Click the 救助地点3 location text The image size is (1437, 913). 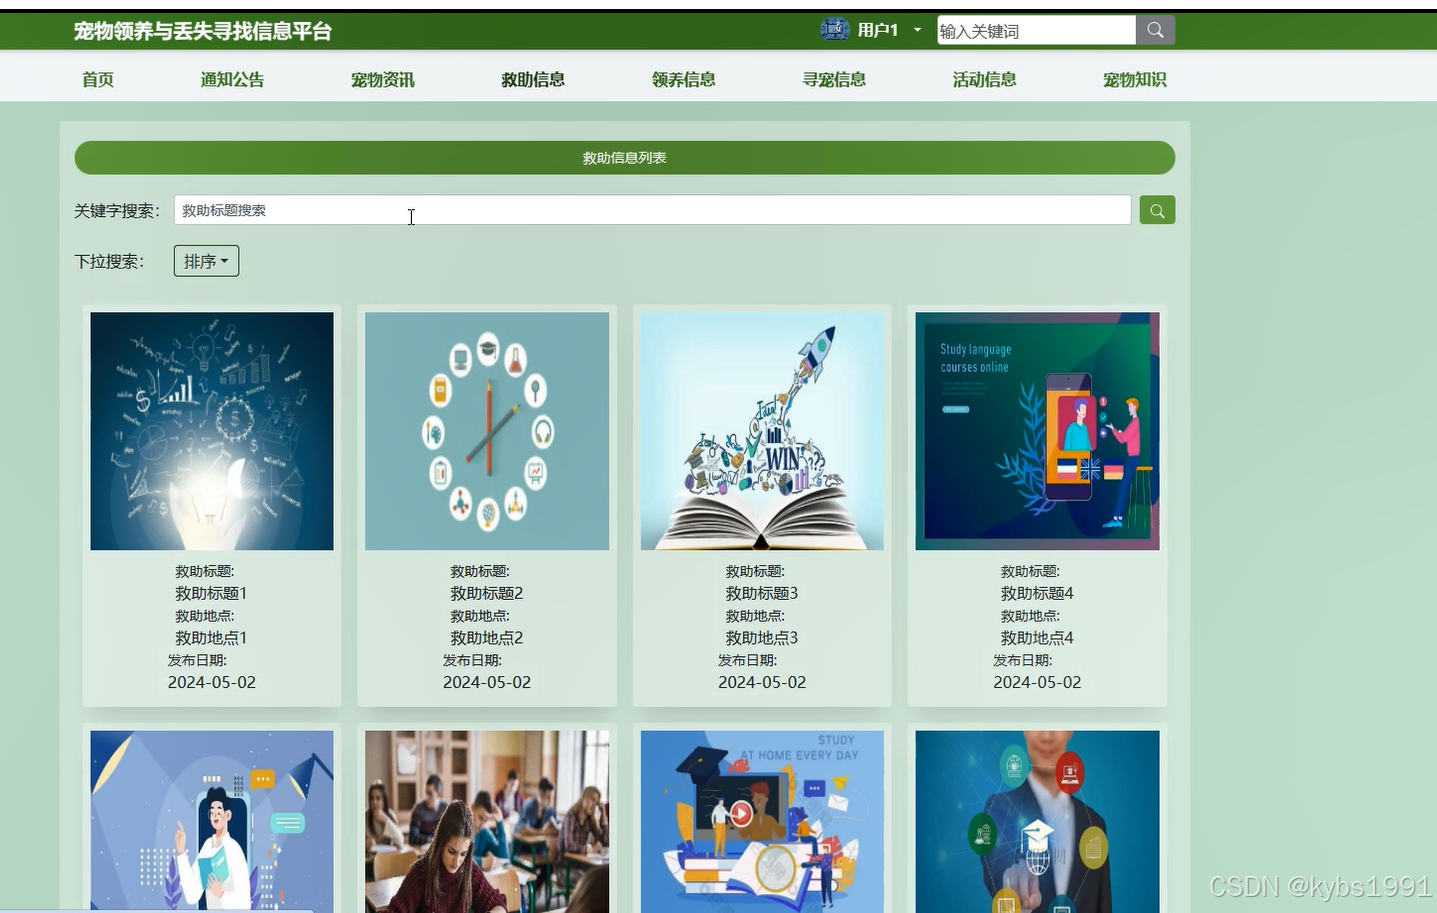762,637
